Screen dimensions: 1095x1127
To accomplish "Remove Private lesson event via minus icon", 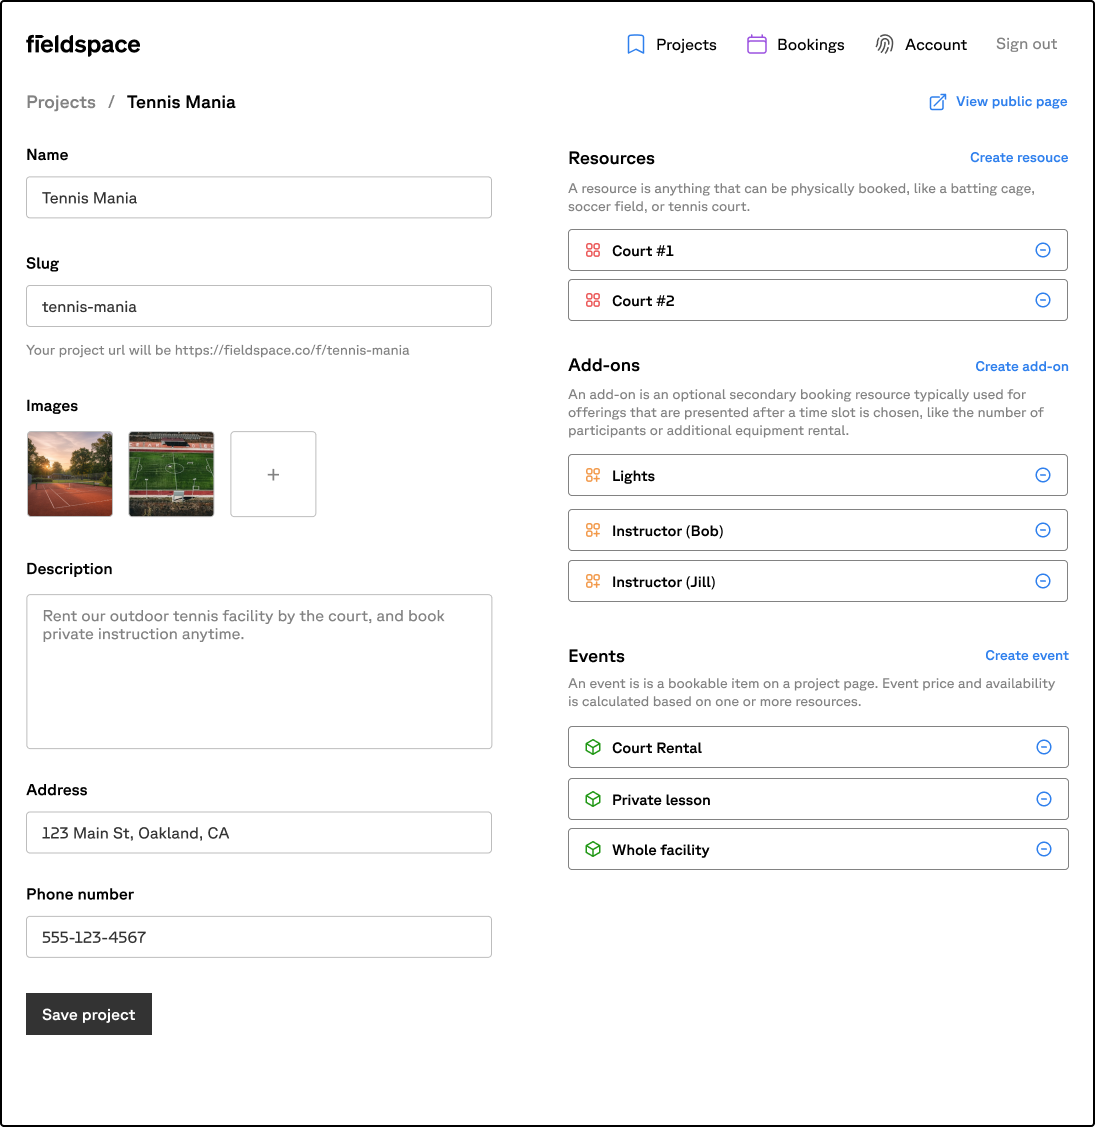I will tap(1044, 799).
